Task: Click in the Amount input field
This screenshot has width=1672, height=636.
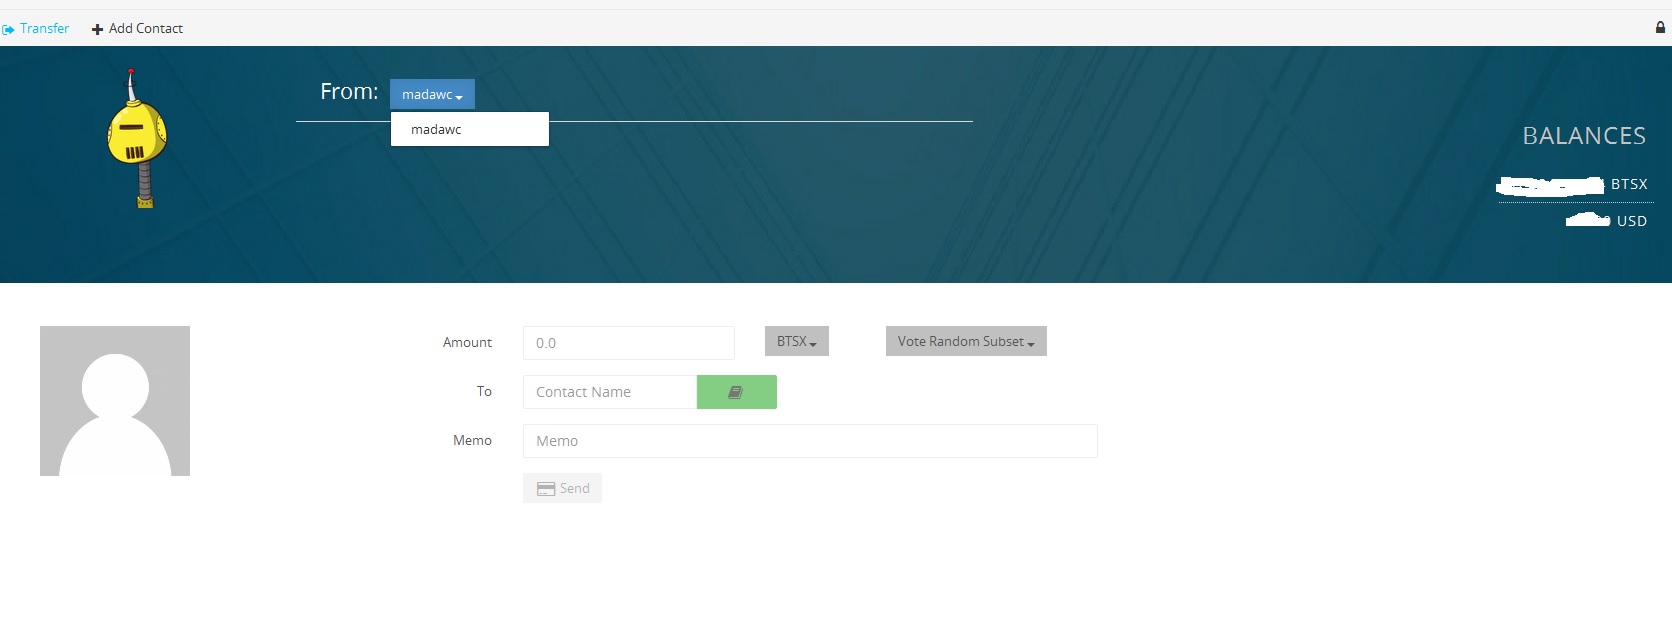Action: tap(628, 343)
